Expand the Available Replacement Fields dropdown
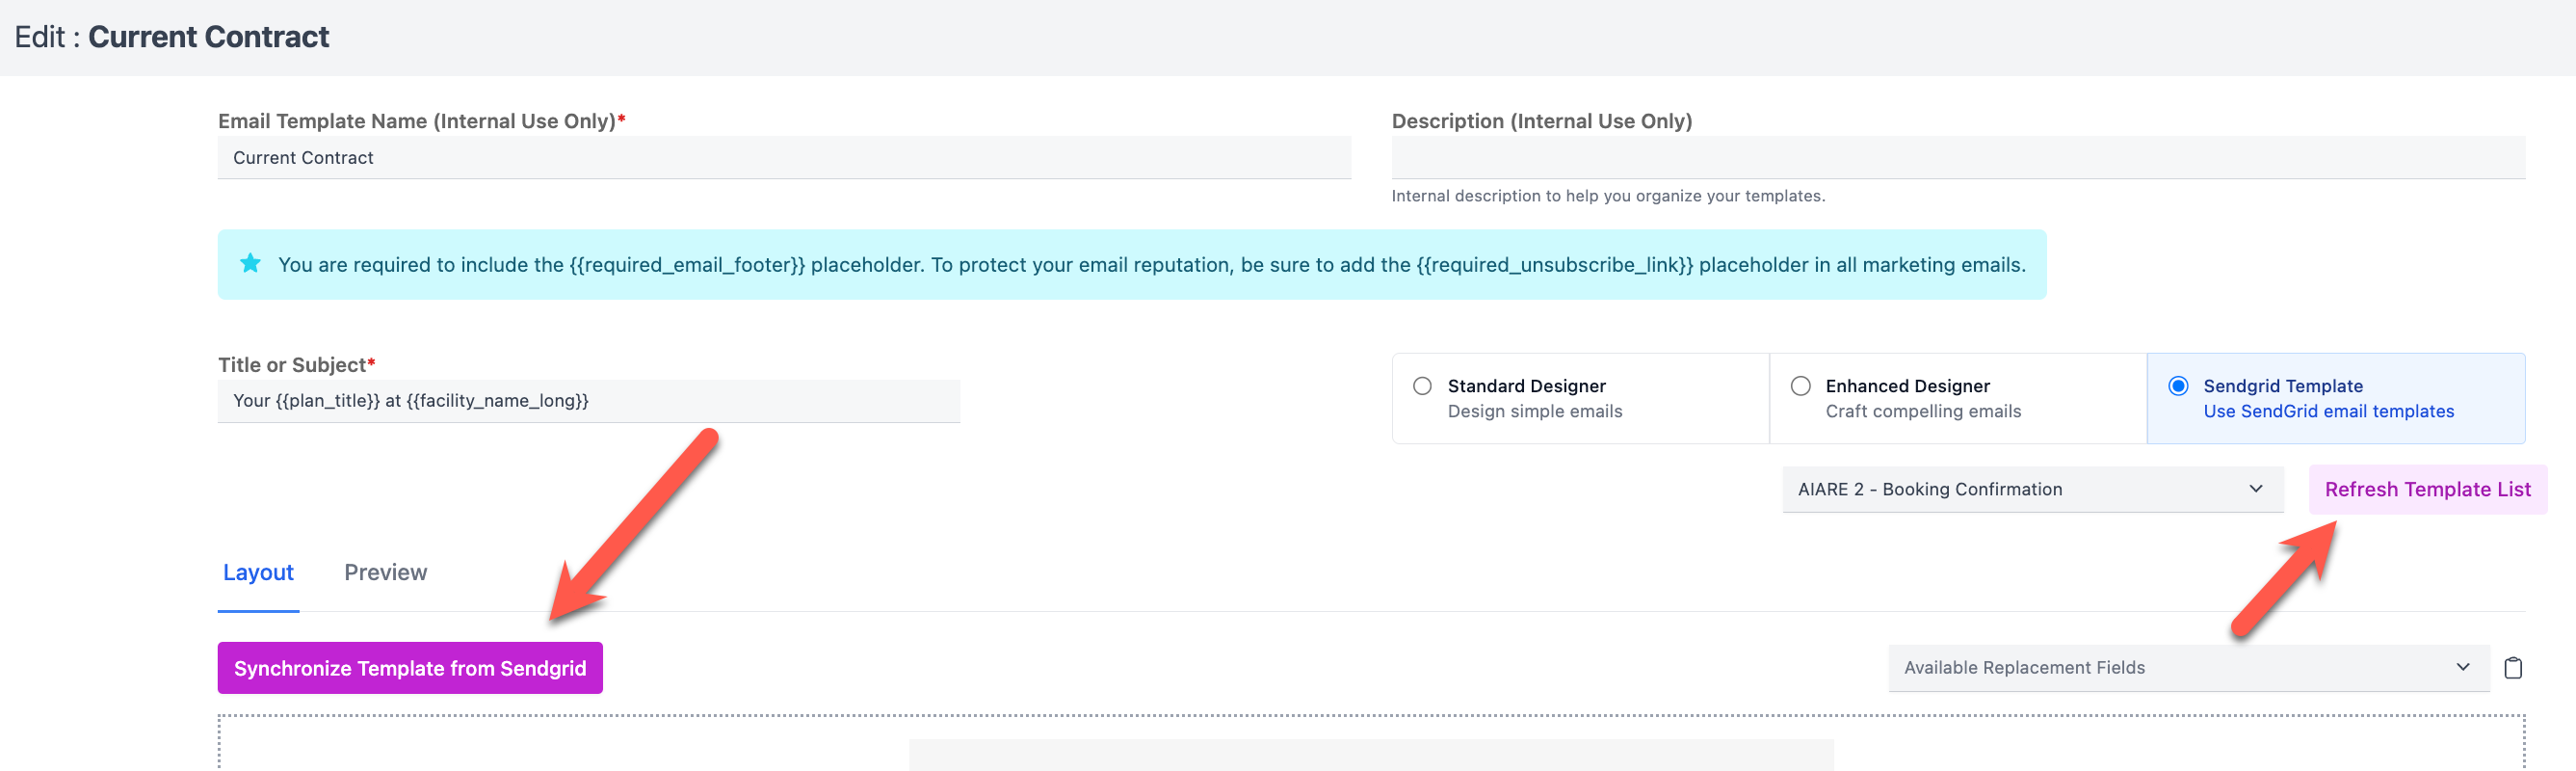 point(2188,668)
